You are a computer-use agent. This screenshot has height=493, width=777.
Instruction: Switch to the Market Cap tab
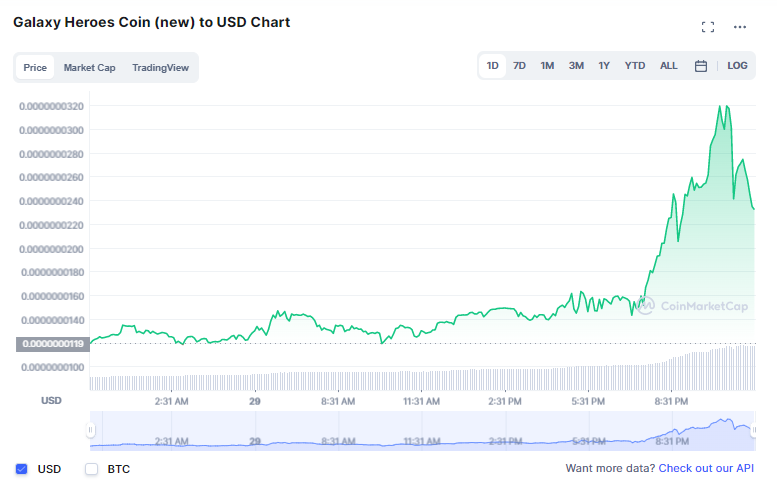coord(89,67)
